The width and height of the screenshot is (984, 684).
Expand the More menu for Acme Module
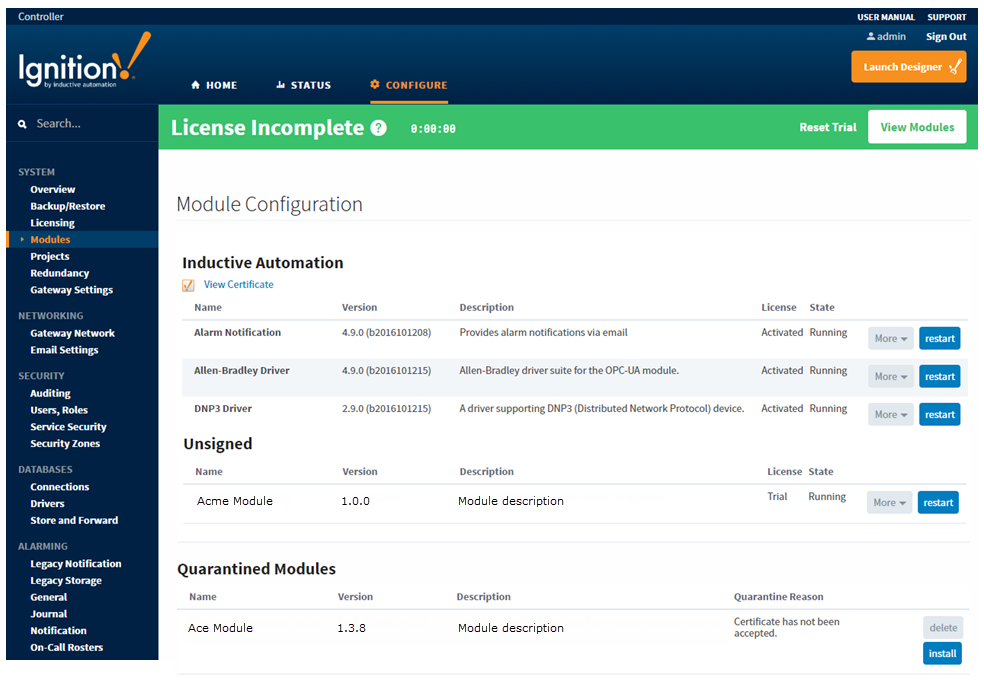click(x=888, y=502)
